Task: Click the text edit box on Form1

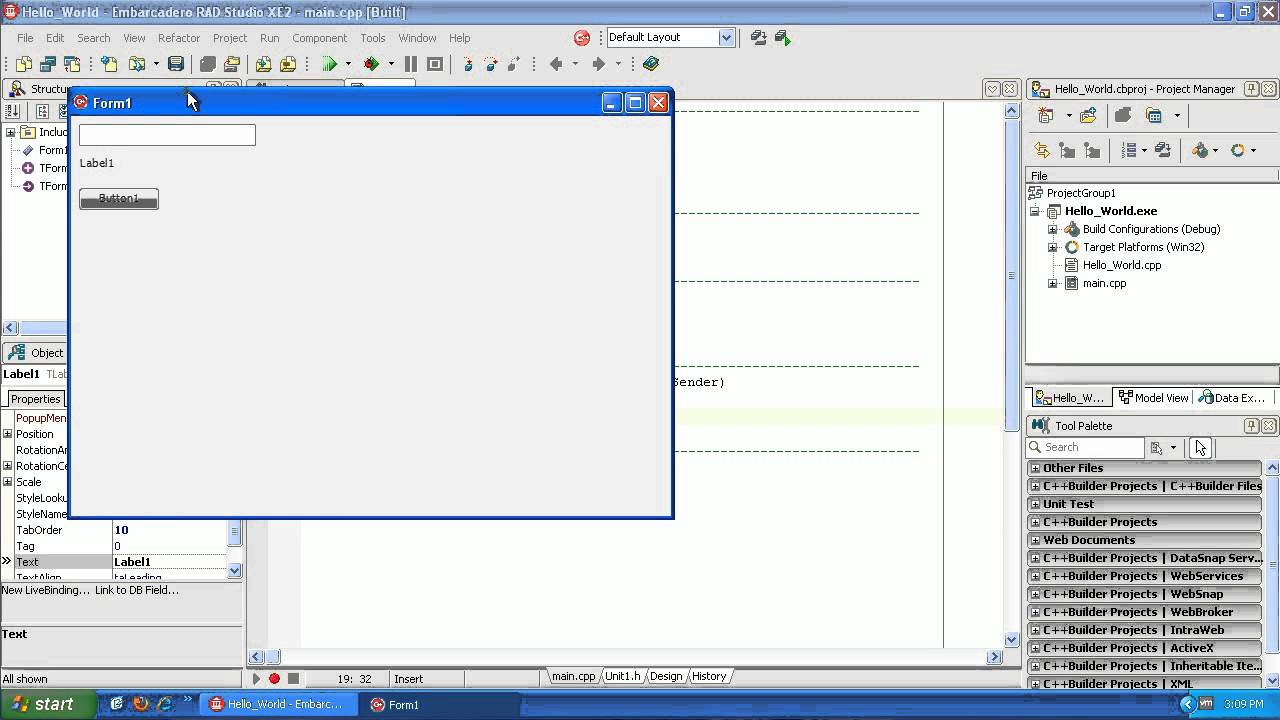Action: tap(167, 135)
